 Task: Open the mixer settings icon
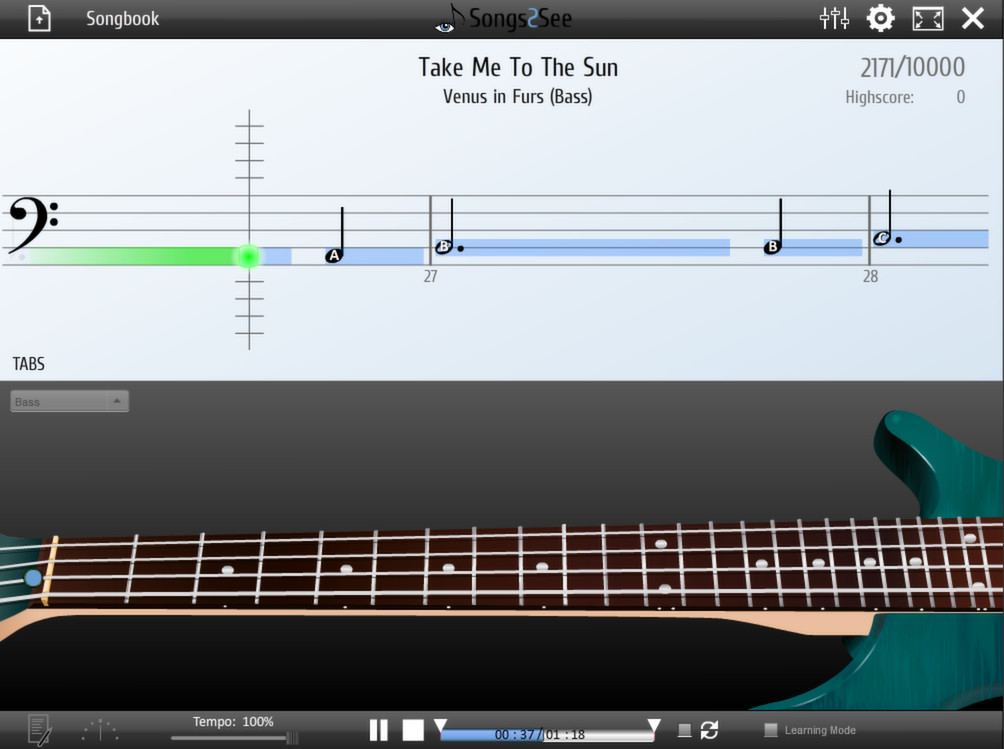coord(834,18)
